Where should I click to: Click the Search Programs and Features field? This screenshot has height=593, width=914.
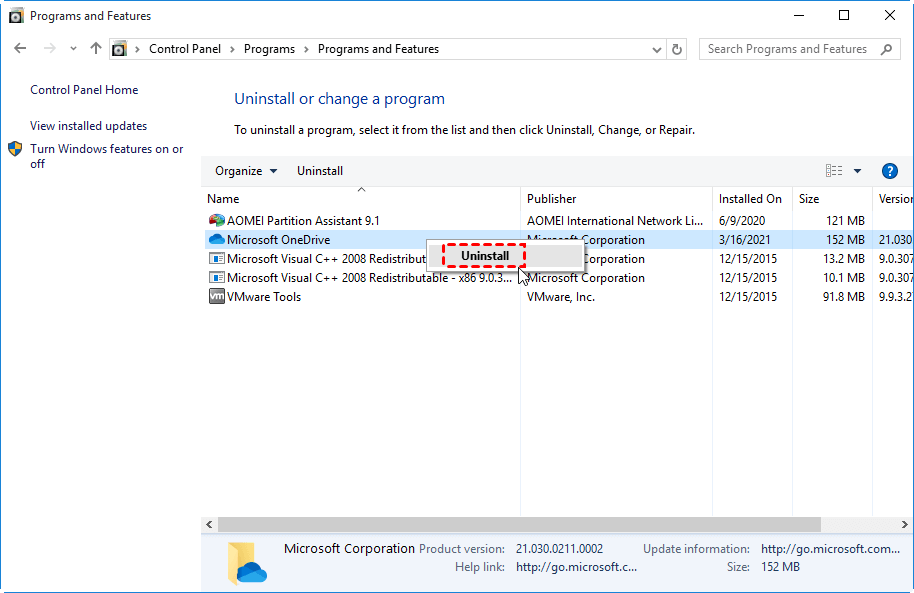[787, 49]
